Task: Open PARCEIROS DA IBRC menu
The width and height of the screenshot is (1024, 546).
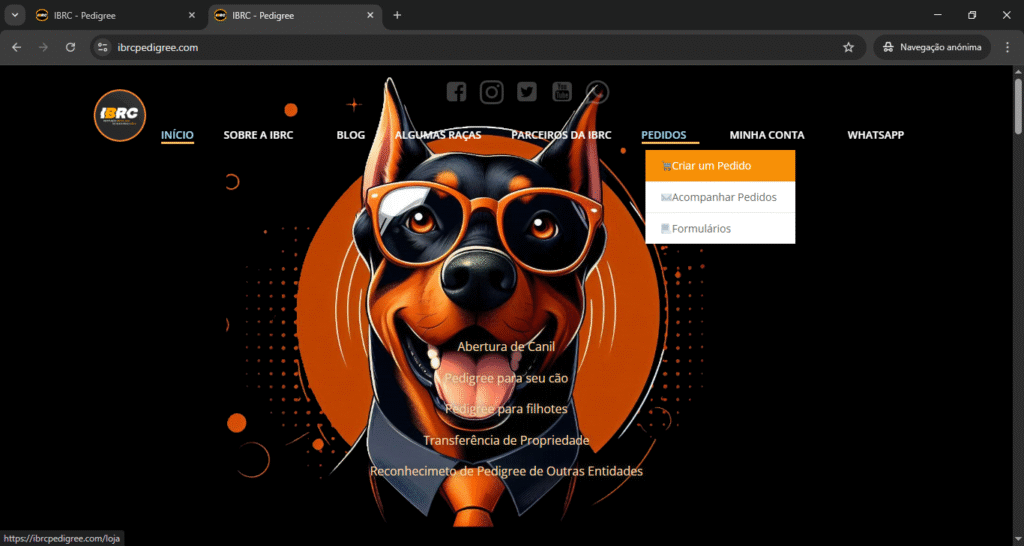Action: click(x=561, y=135)
